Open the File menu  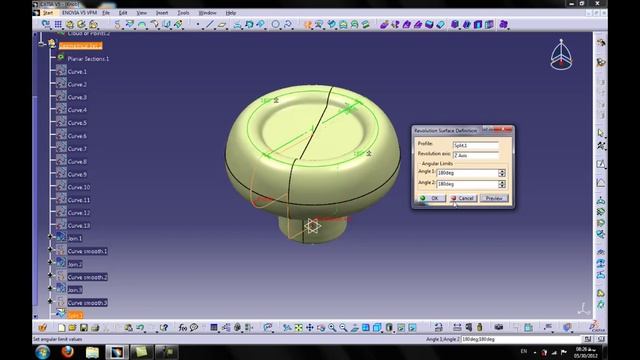(x=106, y=13)
